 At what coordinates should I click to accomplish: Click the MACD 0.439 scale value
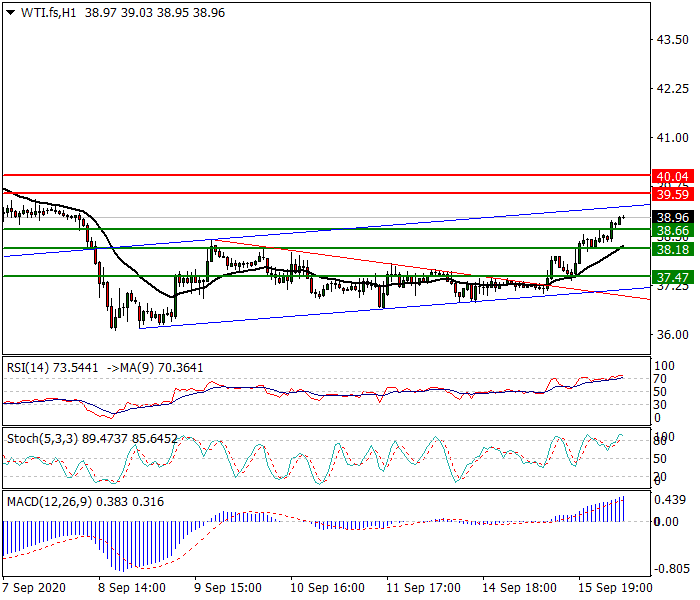point(670,500)
